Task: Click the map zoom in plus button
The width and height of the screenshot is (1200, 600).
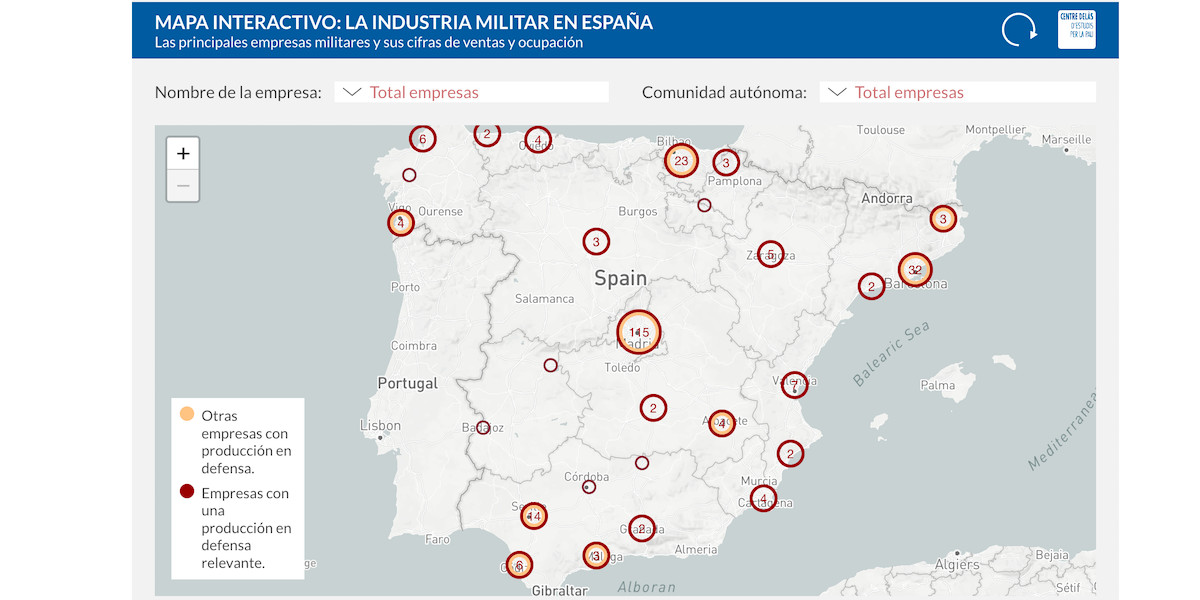Action: (183, 154)
